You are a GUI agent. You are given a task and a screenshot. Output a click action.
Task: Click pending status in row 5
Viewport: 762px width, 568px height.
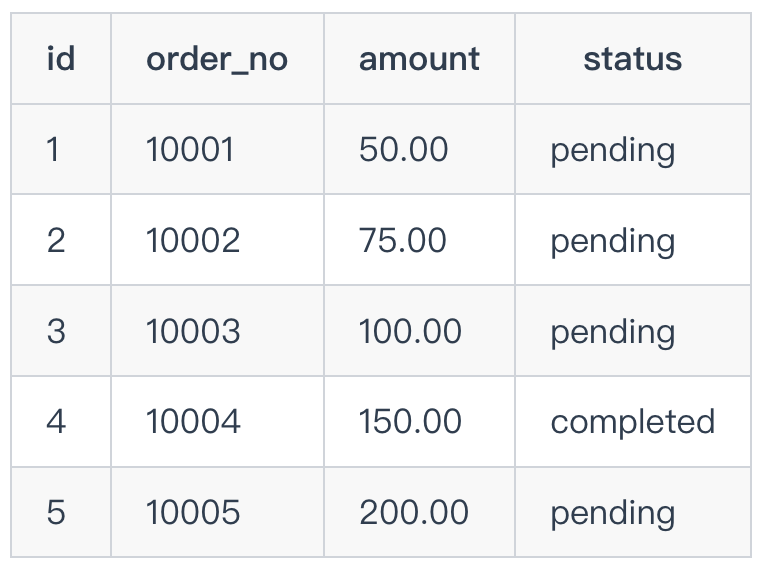pyautogui.click(x=633, y=512)
